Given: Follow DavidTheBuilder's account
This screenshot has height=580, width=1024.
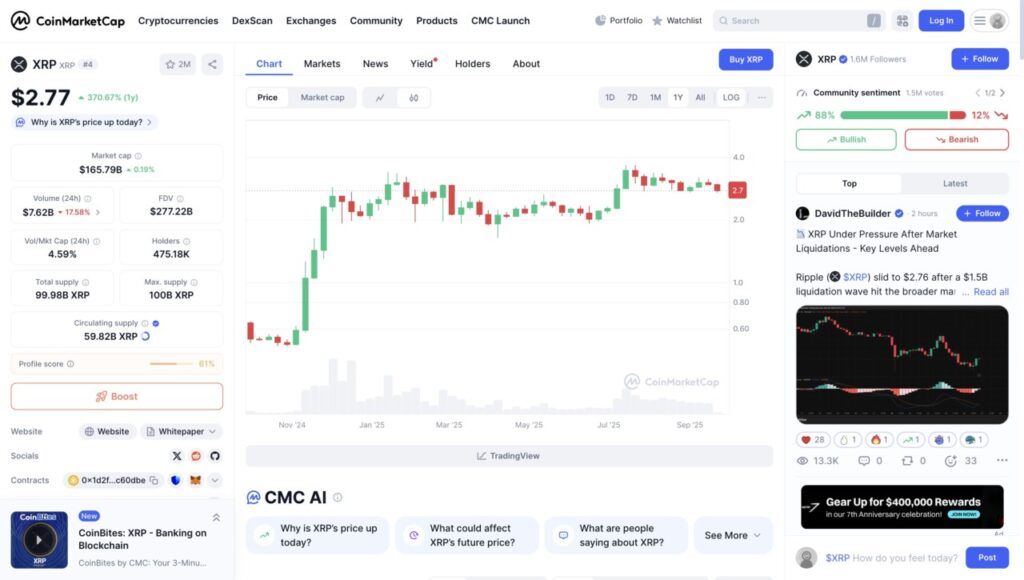Looking at the screenshot, I should coord(983,213).
